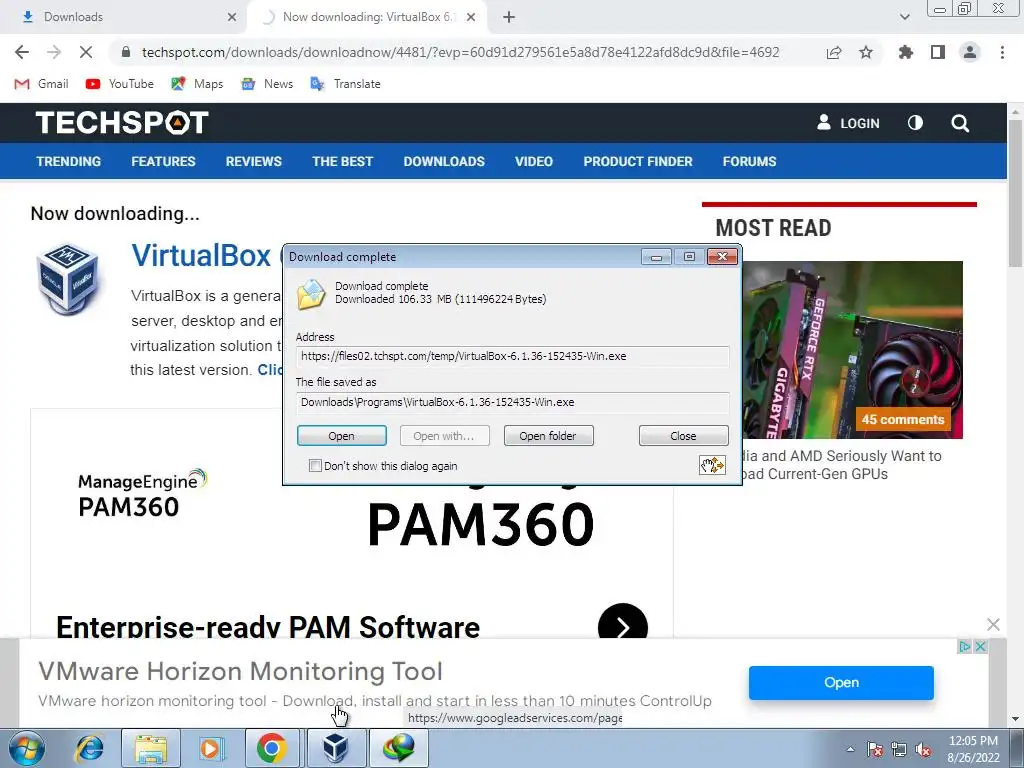The height and width of the screenshot is (768, 1024).
Task: Close the Now downloading VirtualBox tab
Action: pyautogui.click(x=471, y=17)
